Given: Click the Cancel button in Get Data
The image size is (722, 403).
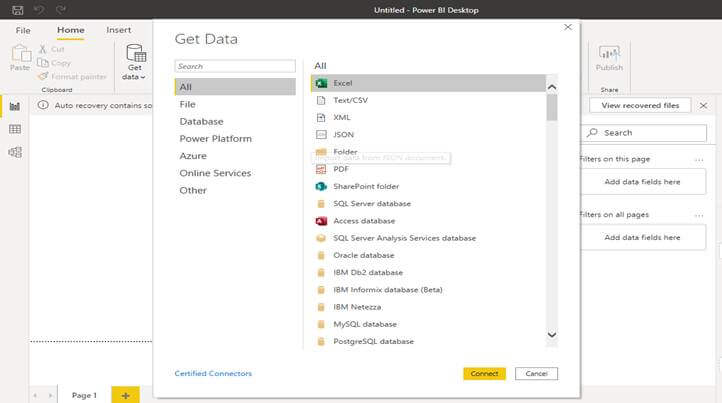Looking at the screenshot, I should [x=536, y=374].
